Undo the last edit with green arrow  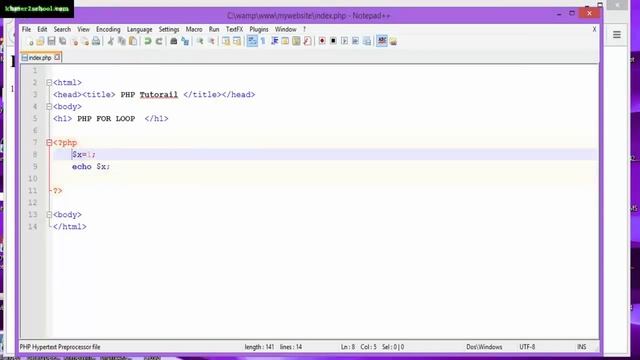pyautogui.click(x=148, y=41)
